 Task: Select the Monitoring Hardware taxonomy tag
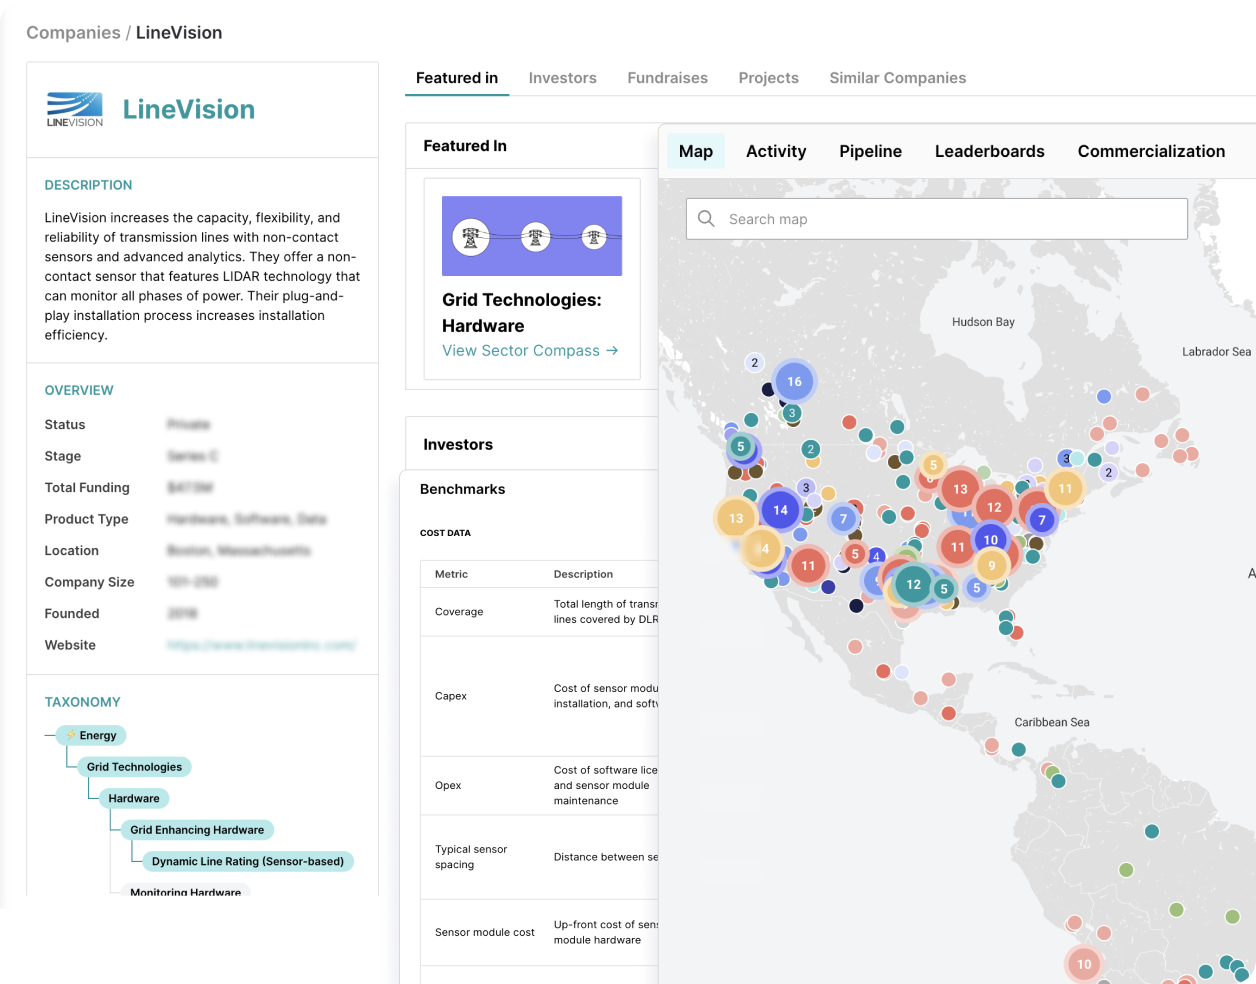coord(185,892)
